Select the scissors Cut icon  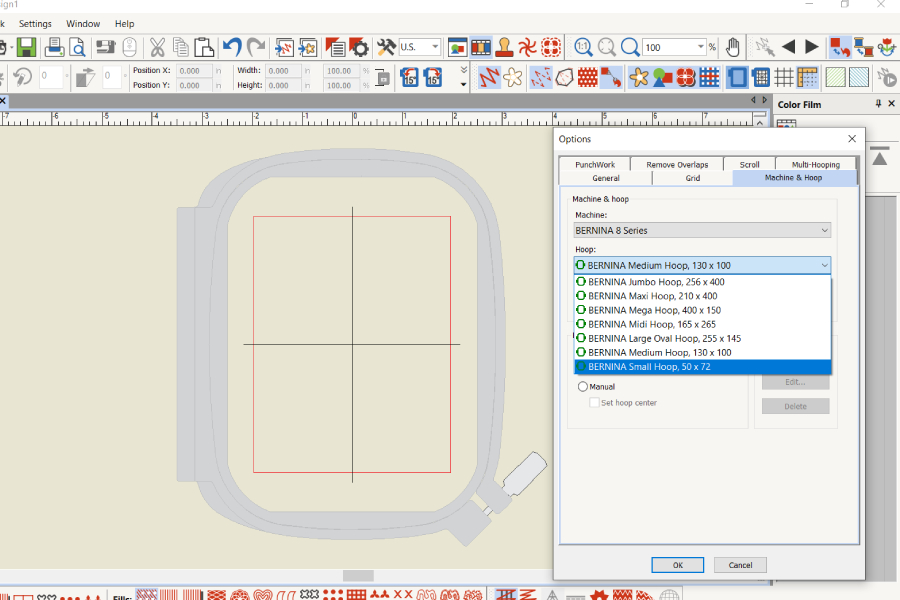(x=157, y=47)
